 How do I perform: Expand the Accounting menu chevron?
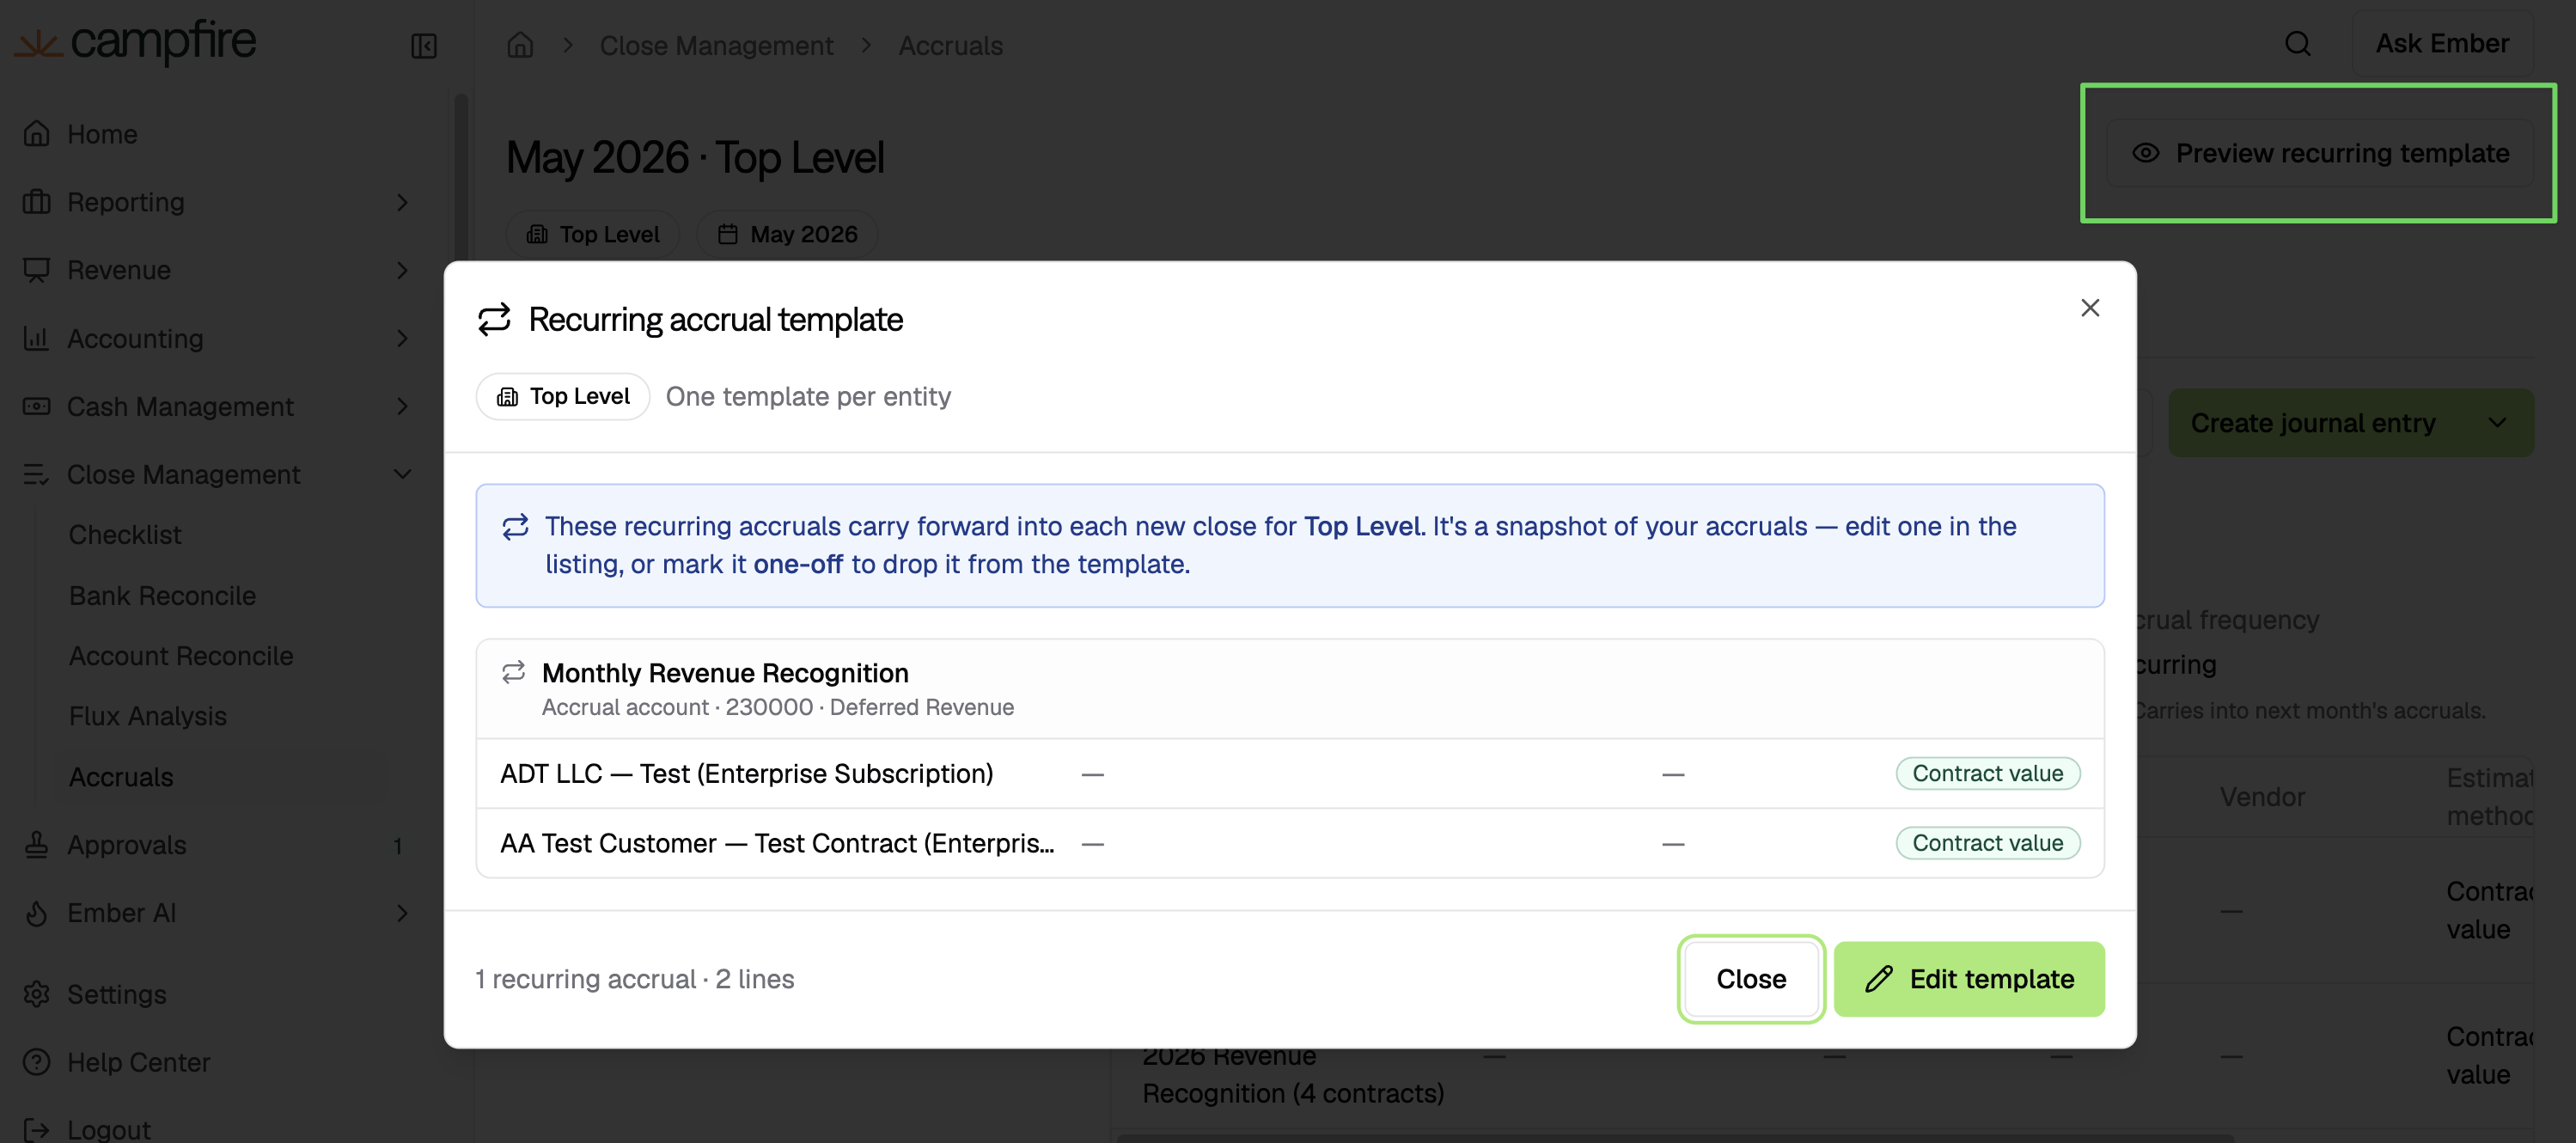[x=402, y=339]
